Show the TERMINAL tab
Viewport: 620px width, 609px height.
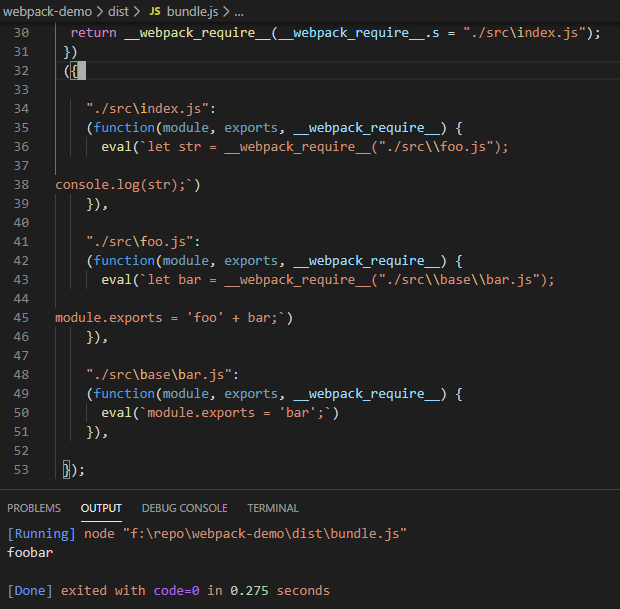tap(273, 508)
